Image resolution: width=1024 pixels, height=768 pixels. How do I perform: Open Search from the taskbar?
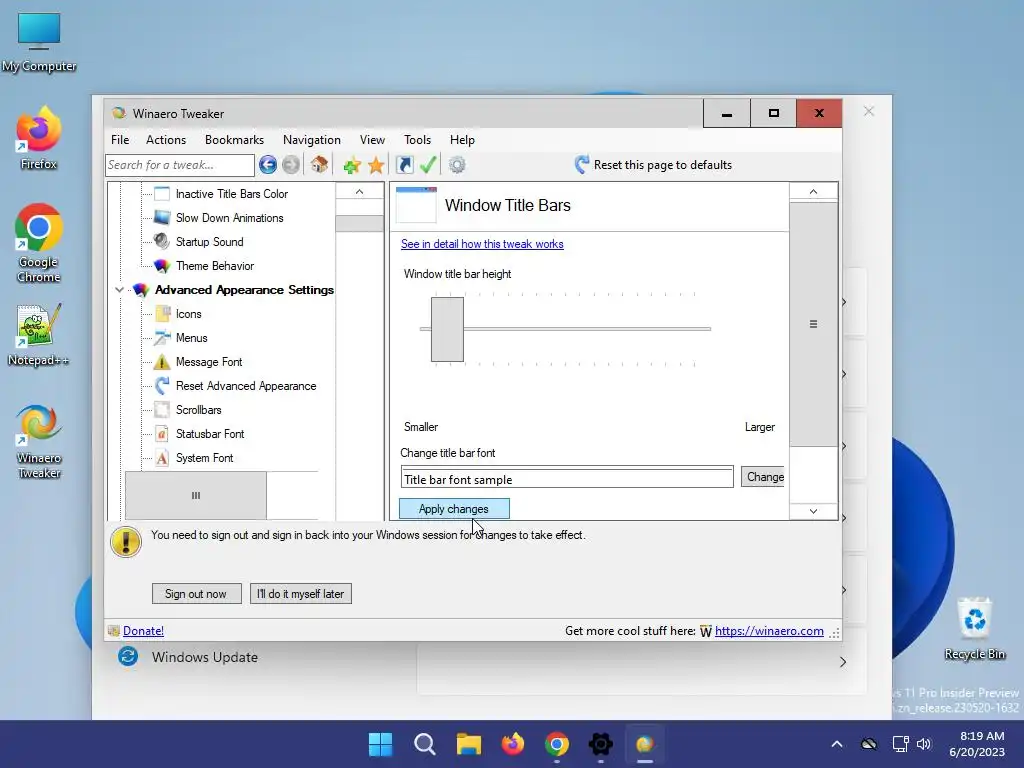click(x=424, y=744)
